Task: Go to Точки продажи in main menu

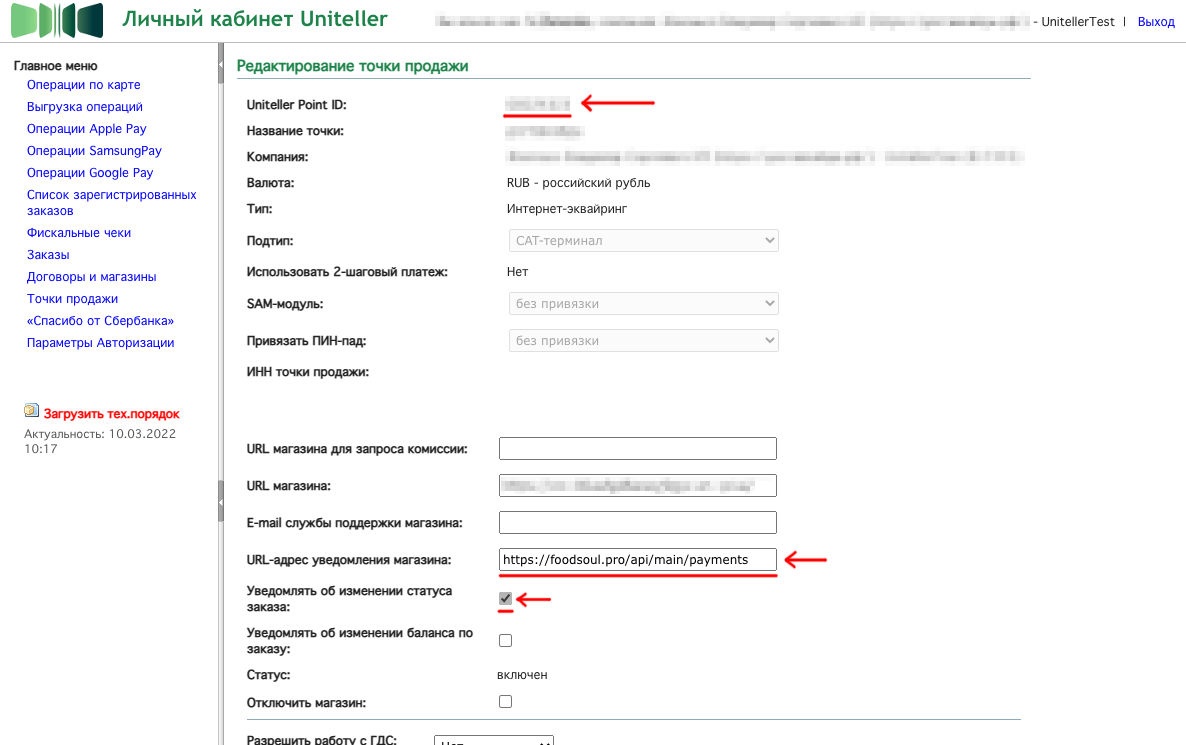Action: point(72,299)
